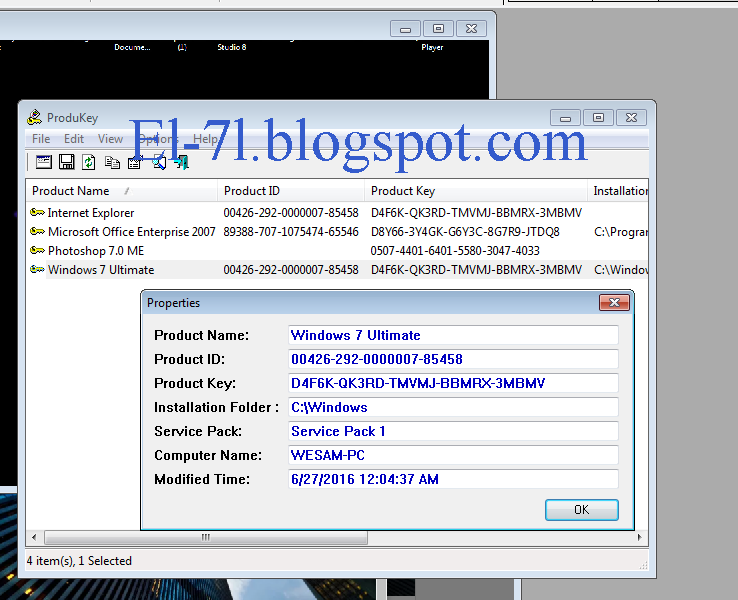Click 'Player' label in background window
Image resolution: width=738 pixels, height=600 pixels.
[x=432, y=47]
